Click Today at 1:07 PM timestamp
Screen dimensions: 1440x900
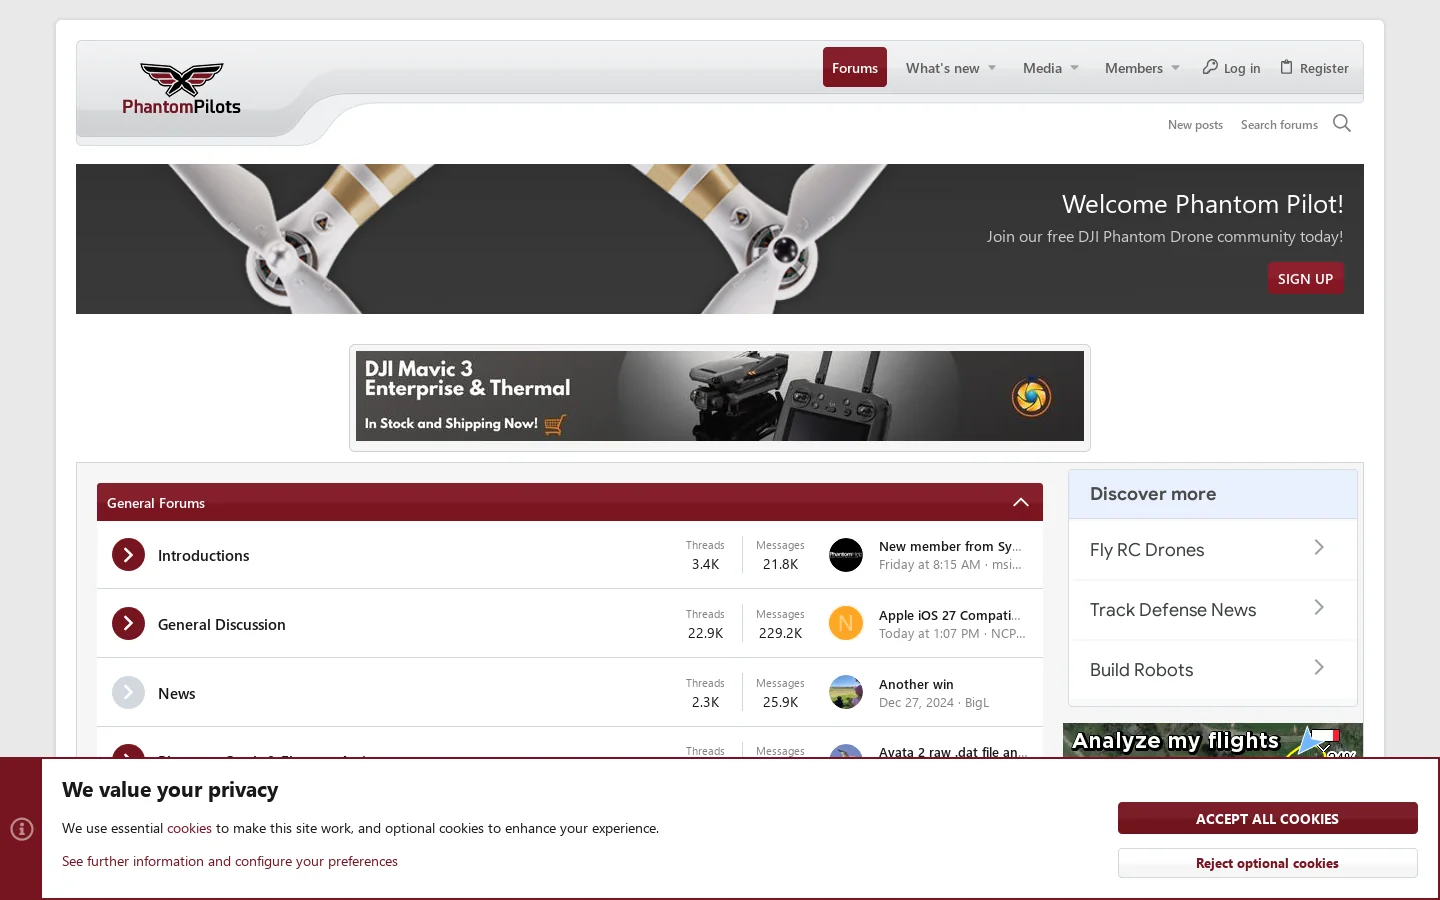click(x=929, y=634)
